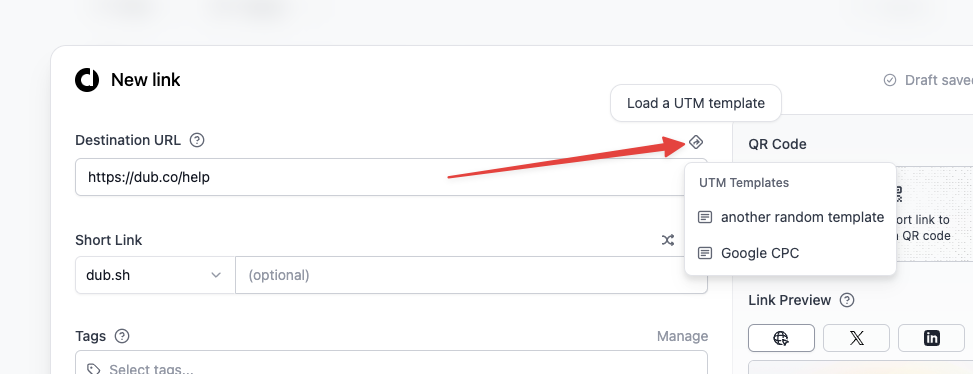The width and height of the screenshot is (973, 374).
Task: Switch link preview to the web globe tab
Action: click(x=781, y=338)
